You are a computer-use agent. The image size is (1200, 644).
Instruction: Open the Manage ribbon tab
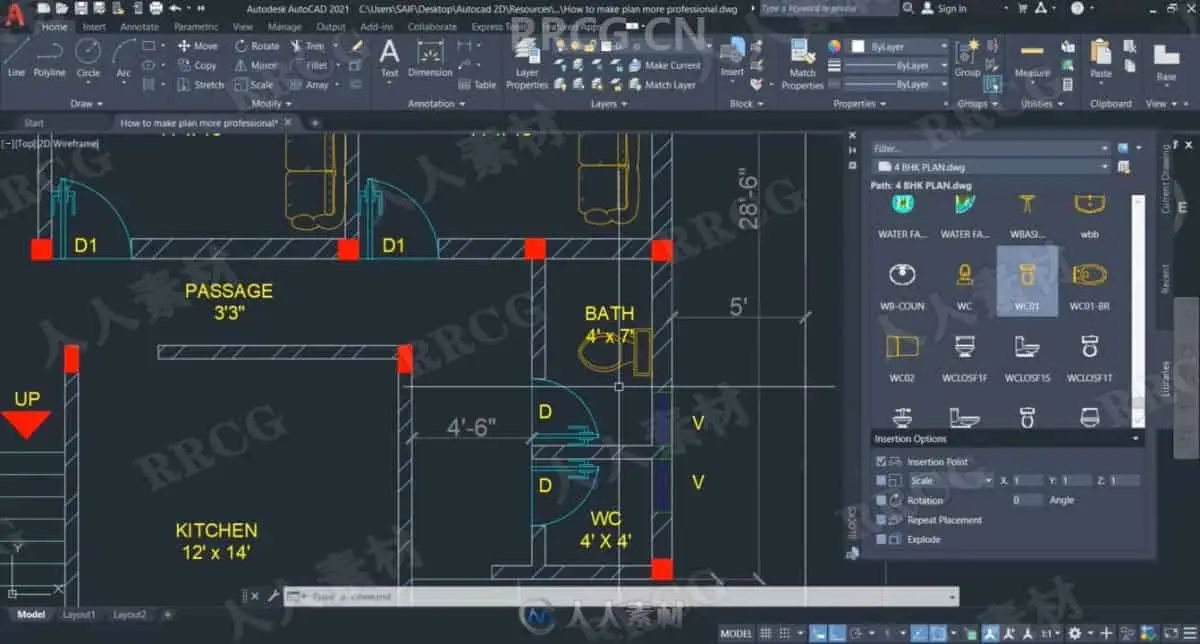point(284,27)
